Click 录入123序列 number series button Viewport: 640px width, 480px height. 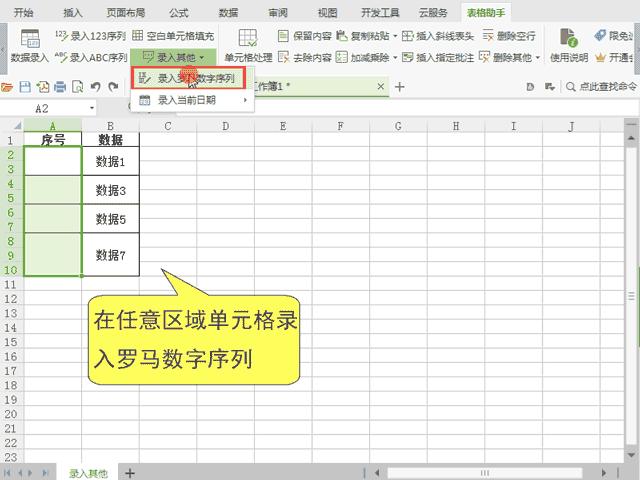coord(90,36)
